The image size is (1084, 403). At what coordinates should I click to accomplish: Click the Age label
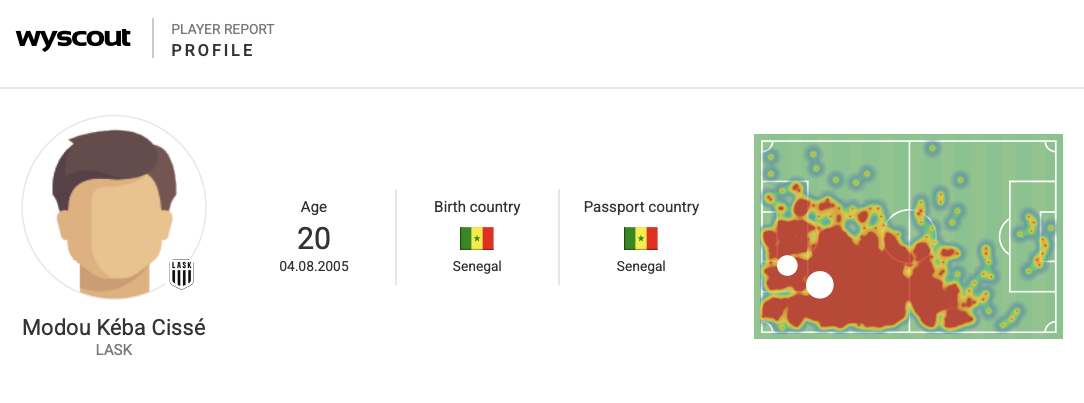tap(314, 207)
